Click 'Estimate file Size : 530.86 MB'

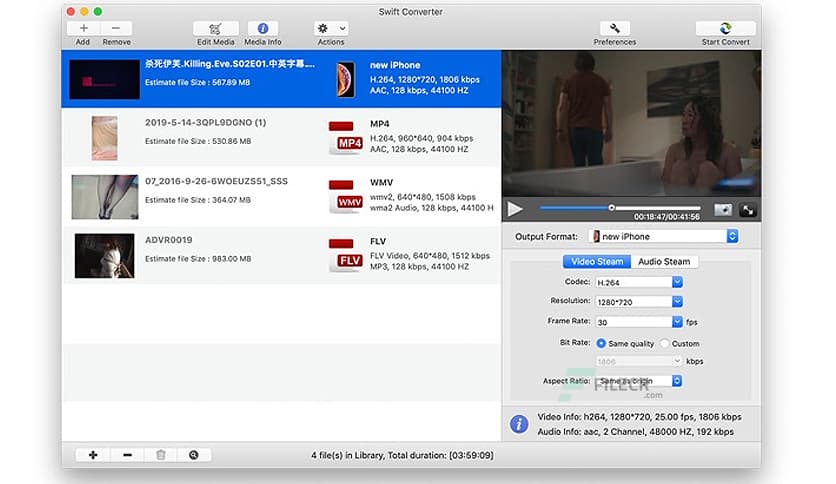pyautogui.click(x=198, y=141)
